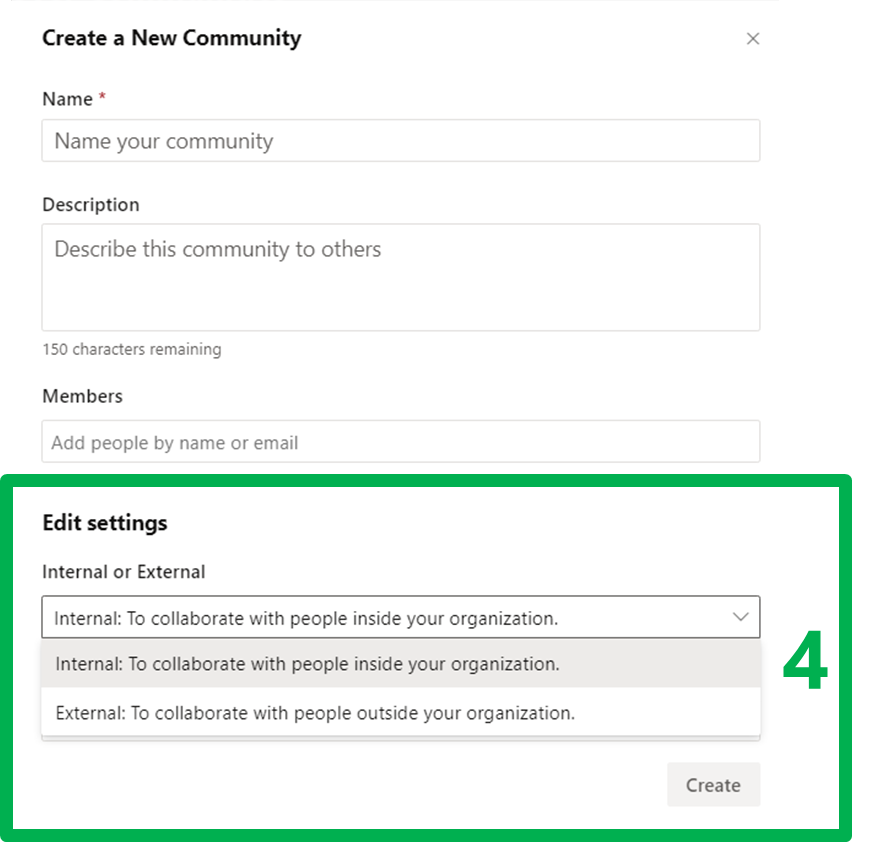Image resolution: width=880 pixels, height=842 pixels.
Task: Open the Internal or External combo box
Action: pyautogui.click(x=400, y=618)
